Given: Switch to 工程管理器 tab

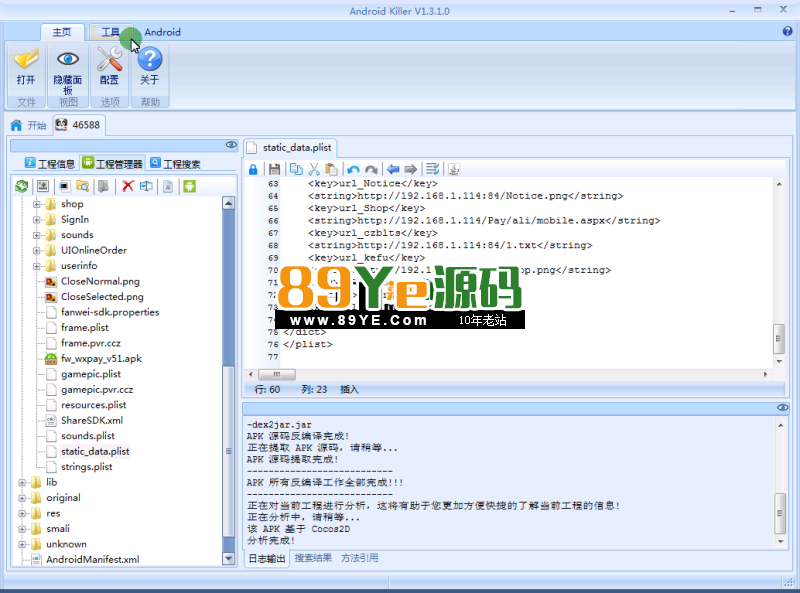Looking at the screenshot, I should click(113, 163).
